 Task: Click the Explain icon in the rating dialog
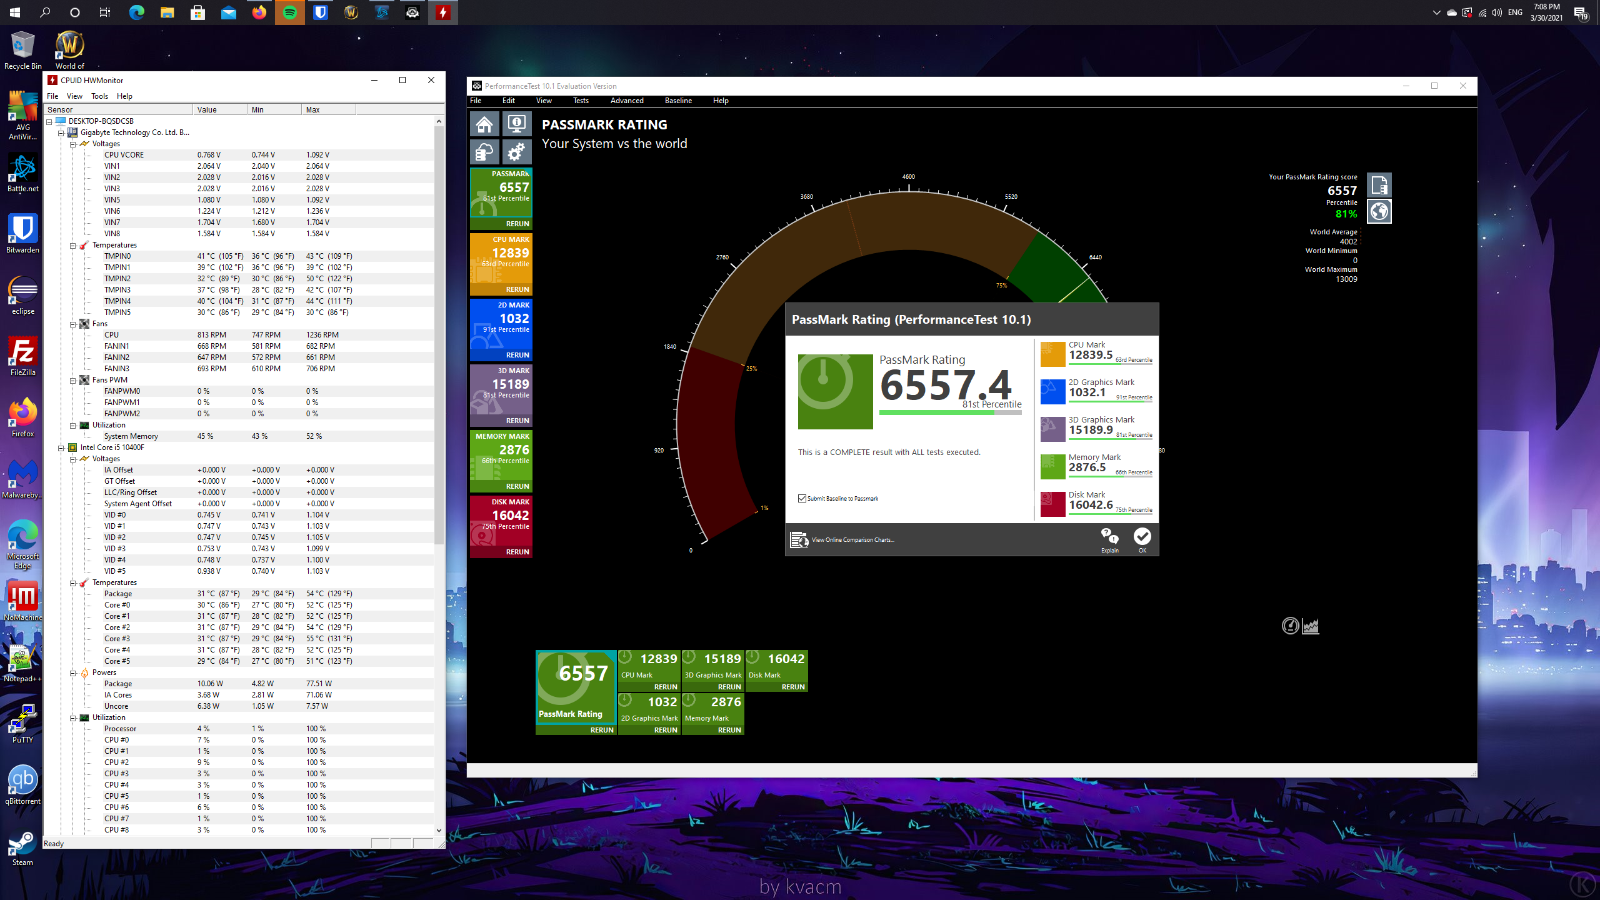1110,539
